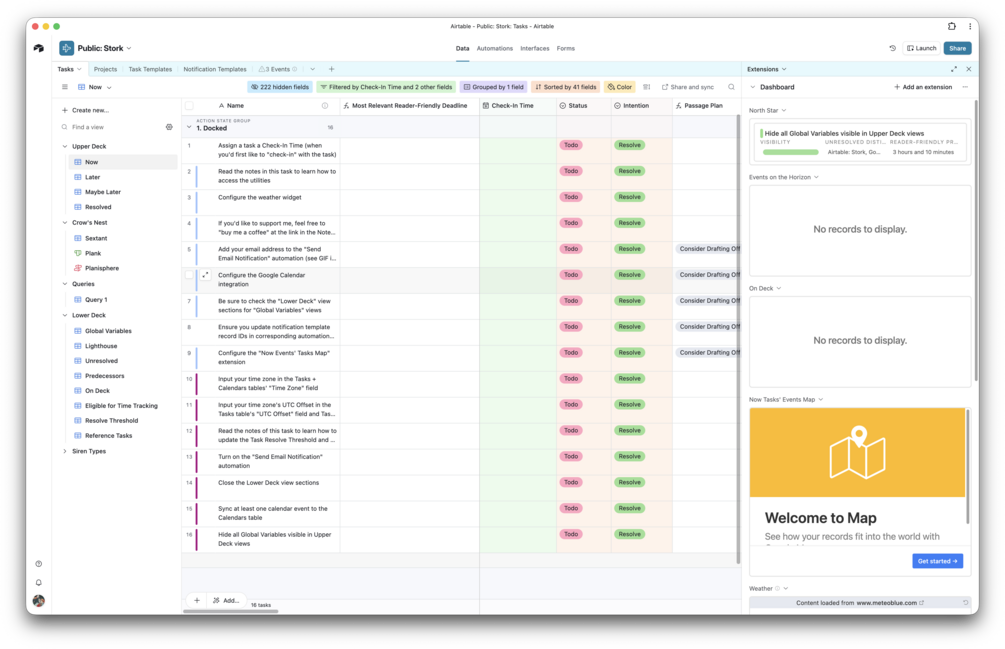Open the 3 Events table tab
Image resolution: width=1005 pixels, height=649 pixels.
pyautogui.click(x=278, y=69)
